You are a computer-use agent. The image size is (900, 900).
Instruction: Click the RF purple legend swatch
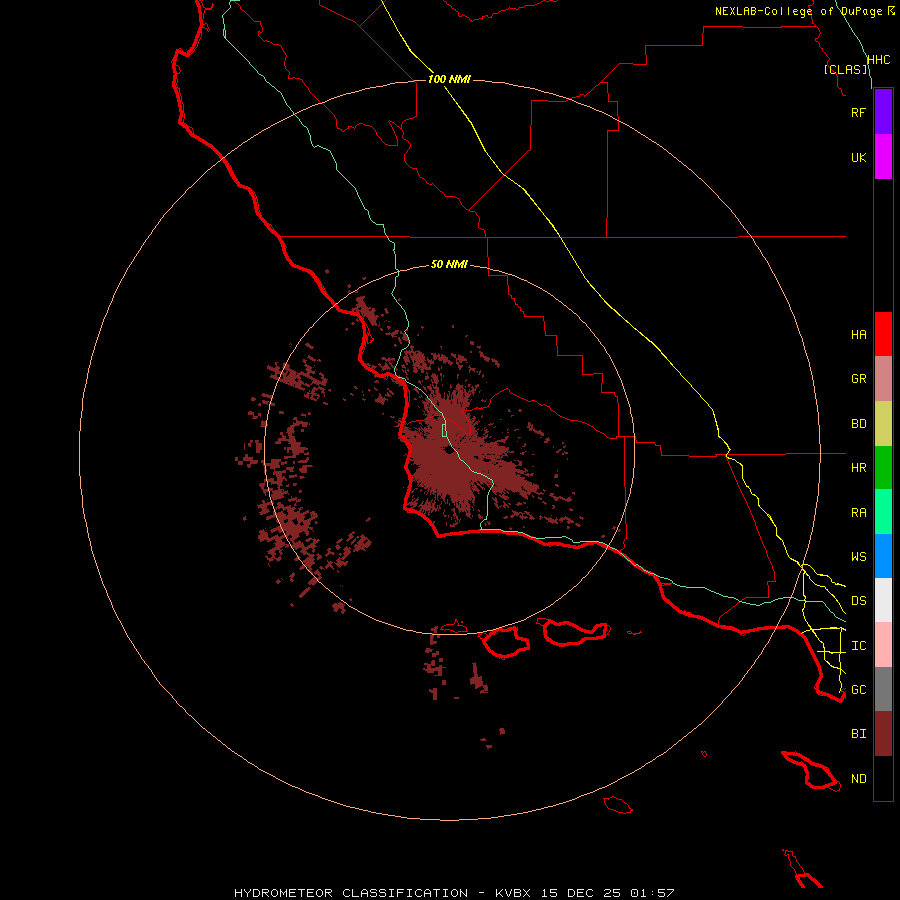(883, 112)
